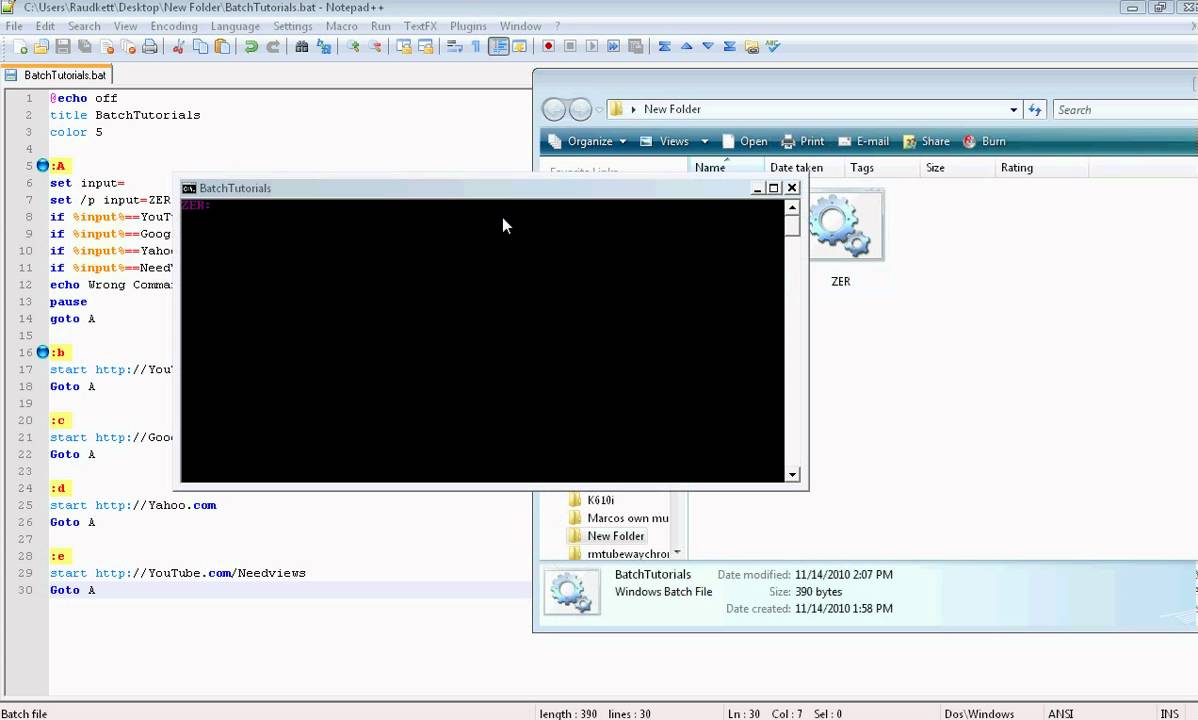Open the File menu

point(14,26)
